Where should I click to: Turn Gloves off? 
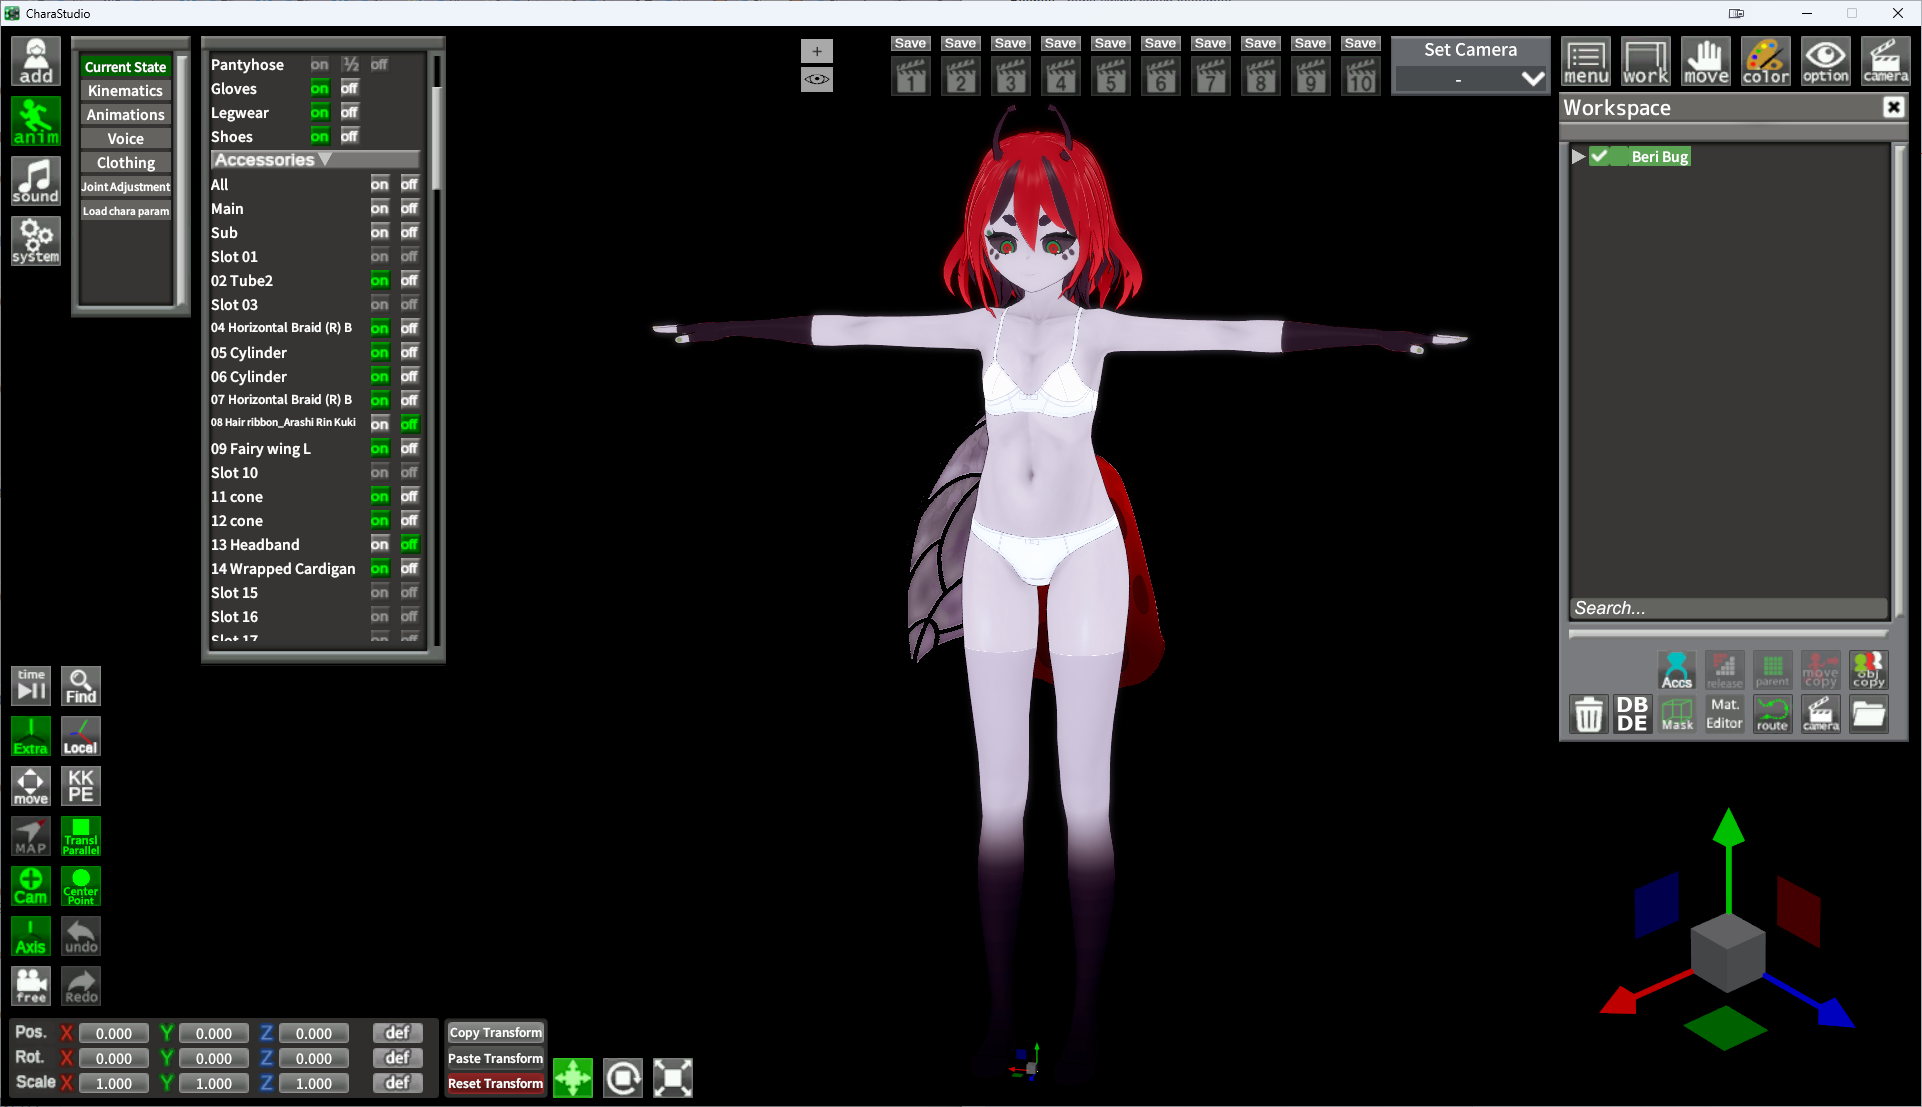[349, 89]
